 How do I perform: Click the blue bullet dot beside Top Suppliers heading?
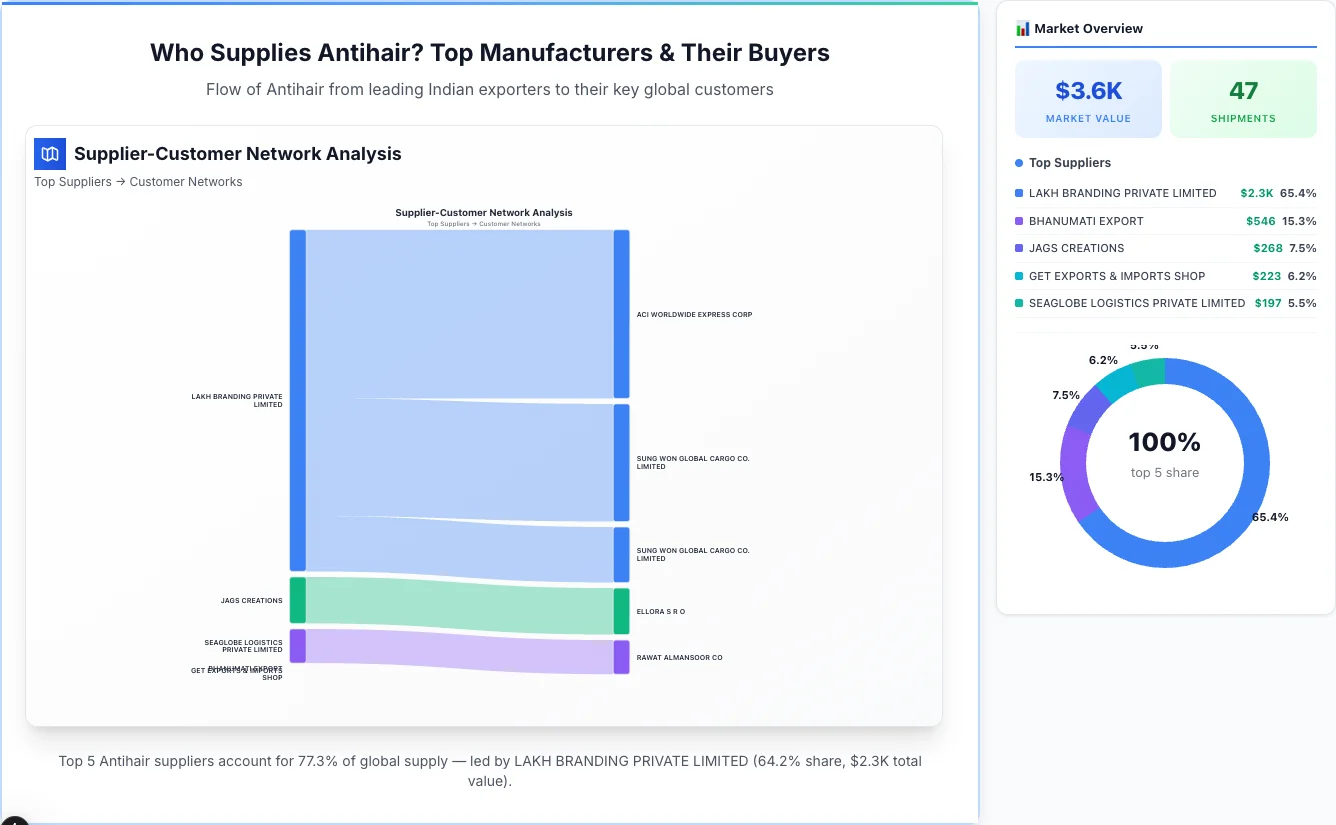point(1017,162)
